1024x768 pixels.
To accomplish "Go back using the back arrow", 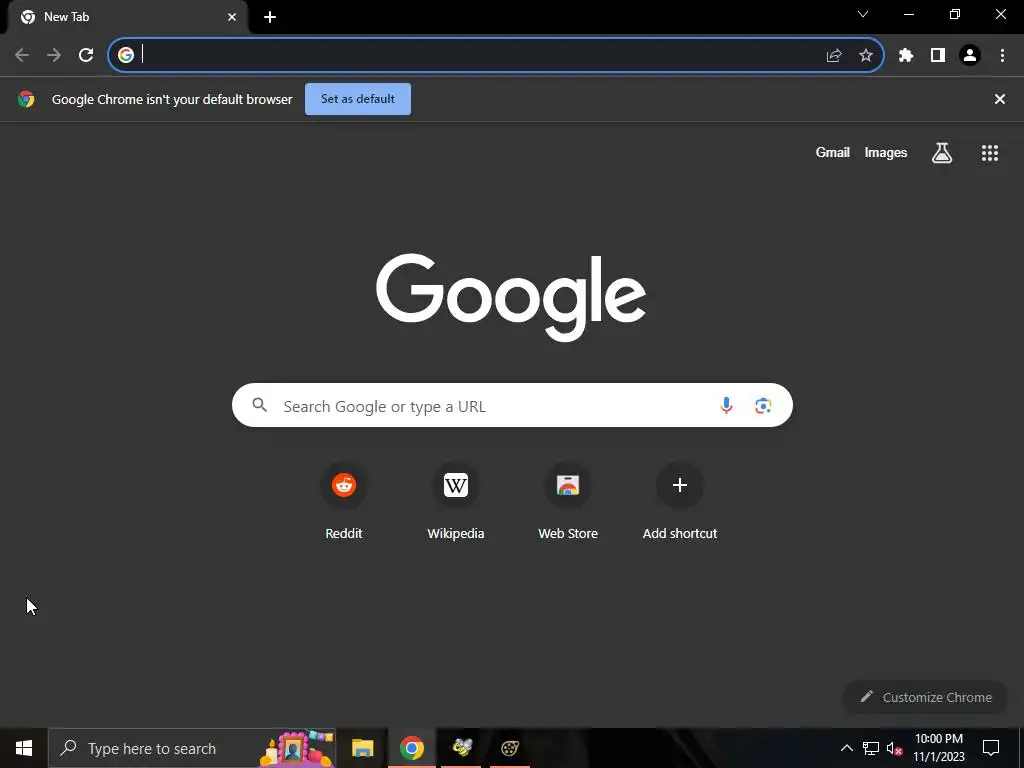I will click(x=22, y=56).
